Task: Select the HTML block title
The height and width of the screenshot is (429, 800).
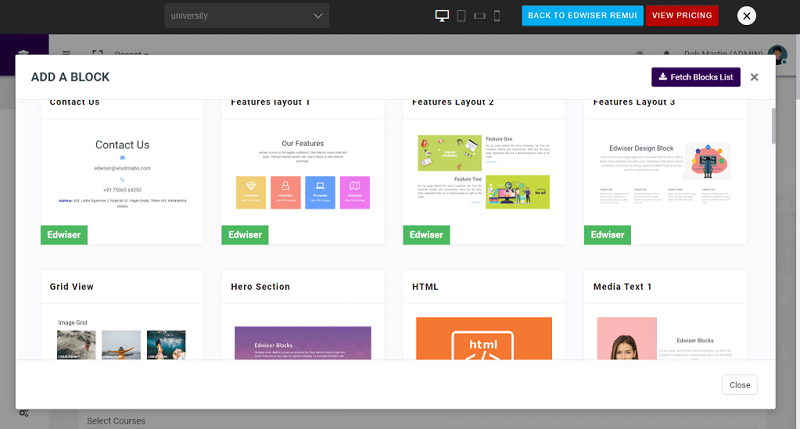Action: click(x=425, y=287)
